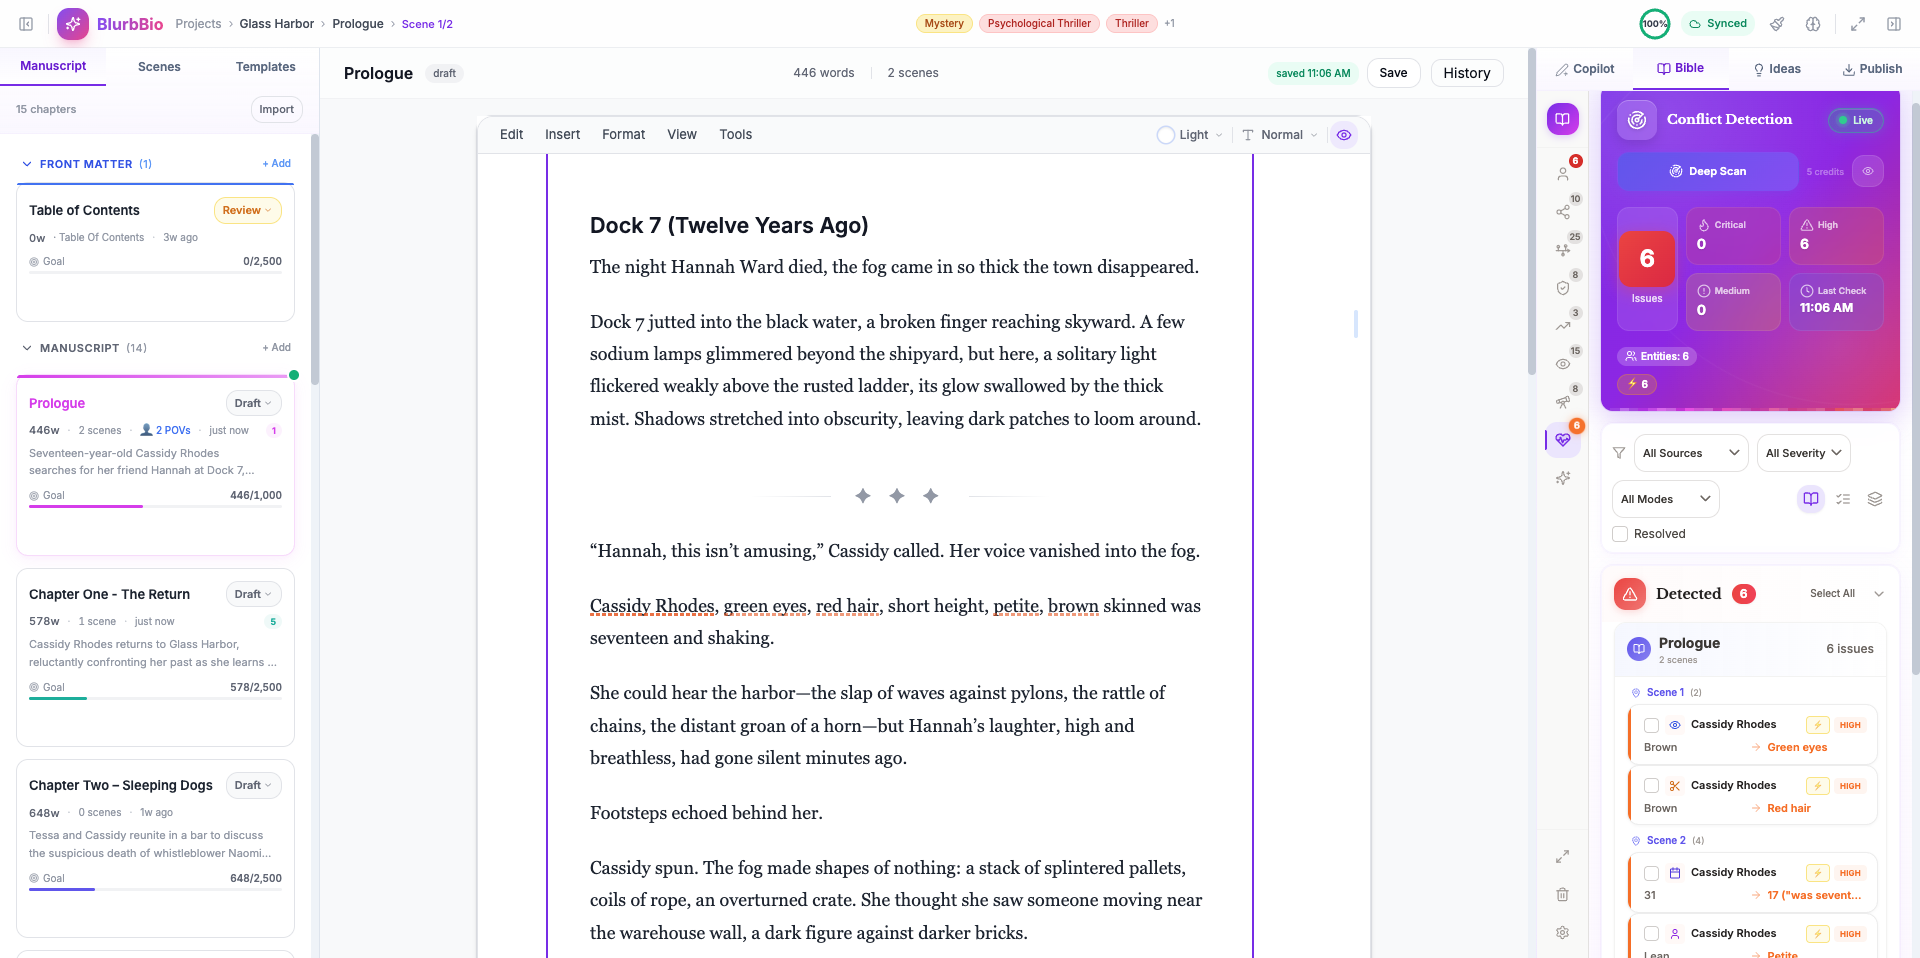Image resolution: width=1920 pixels, height=958 pixels.
Task: Open the History panel
Action: pos(1466,72)
